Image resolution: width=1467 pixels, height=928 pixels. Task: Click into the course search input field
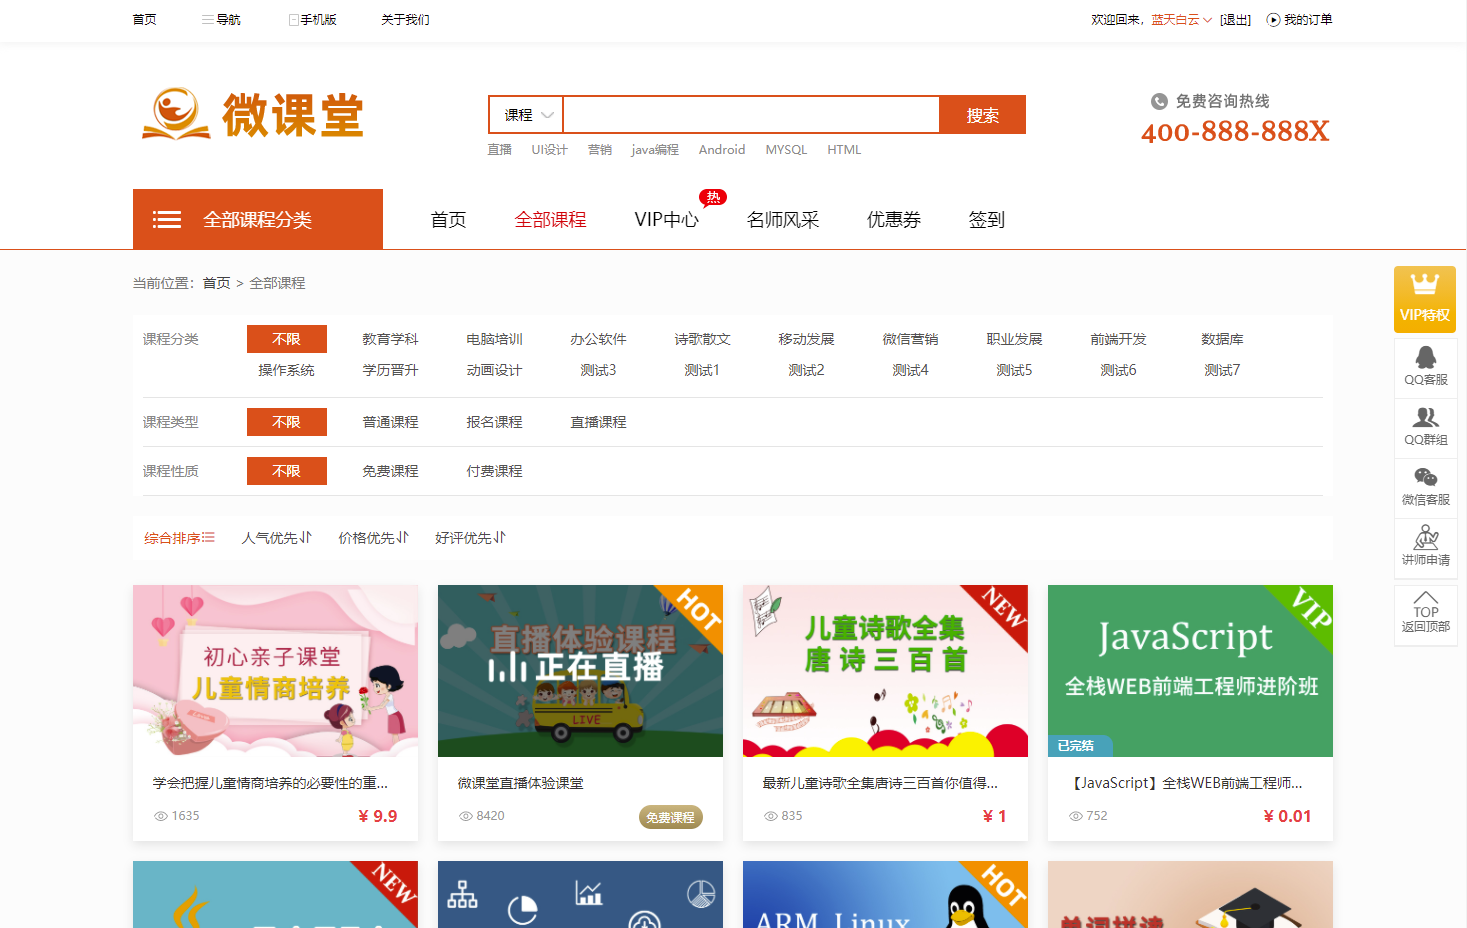(751, 115)
